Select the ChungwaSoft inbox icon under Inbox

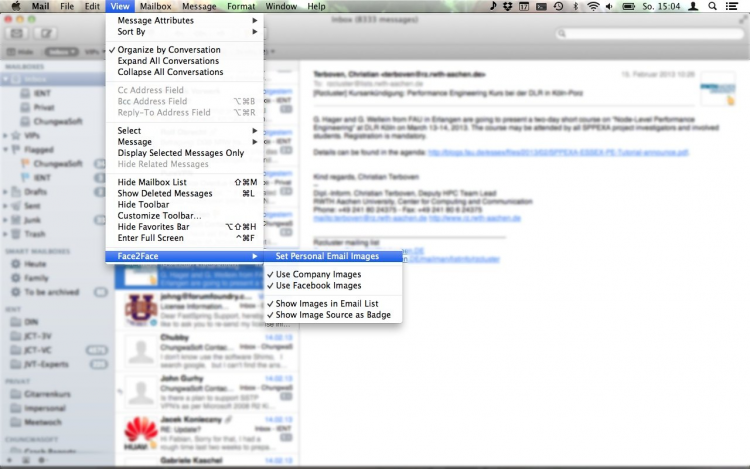(x=25, y=121)
